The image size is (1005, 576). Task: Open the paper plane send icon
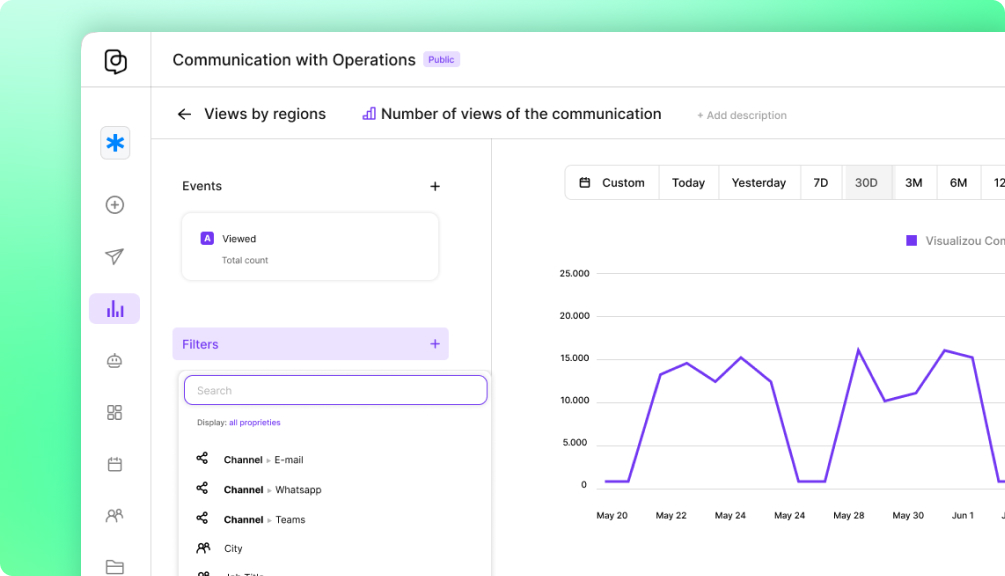pos(115,256)
